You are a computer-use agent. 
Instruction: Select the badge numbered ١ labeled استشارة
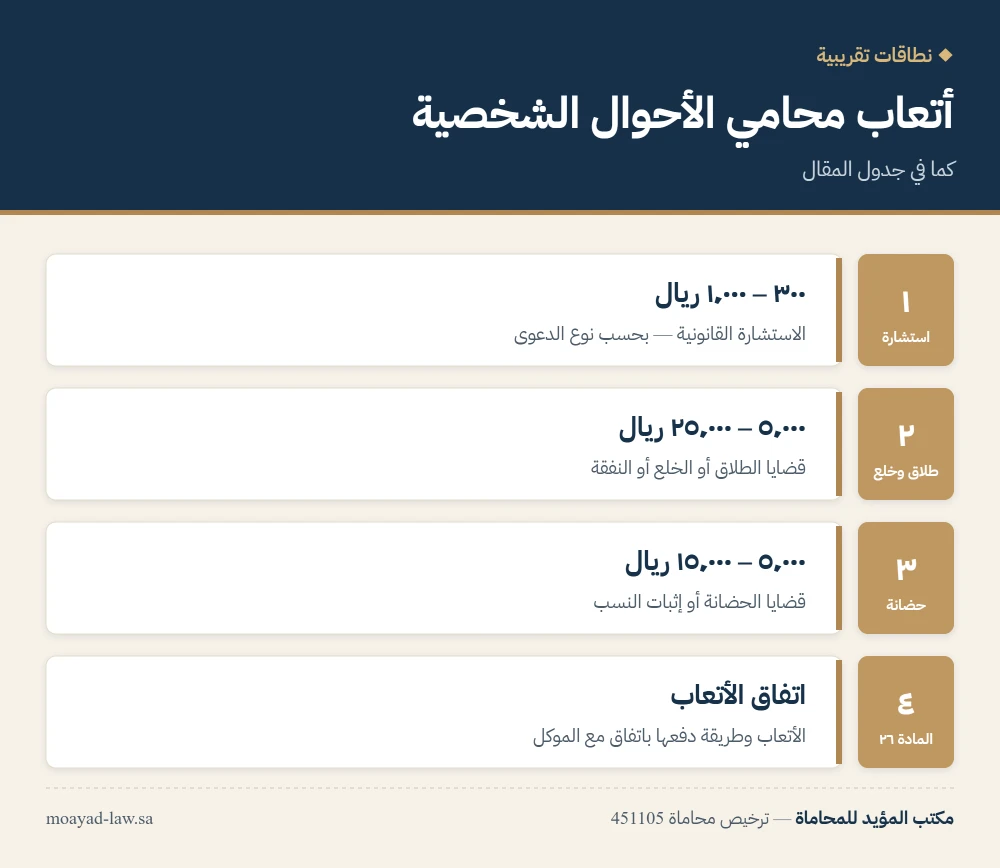click(x=906, y=310)
